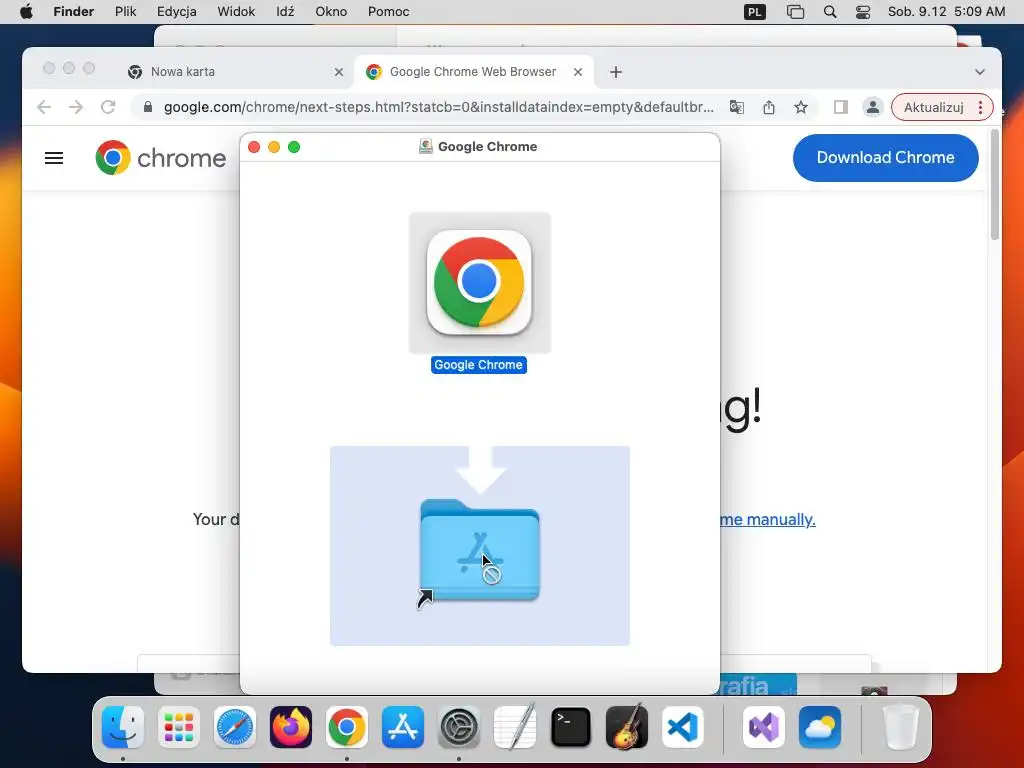Close the Google Chrome Web Browser tab
The image size is (1024, 768).
[x=578, y=72]
